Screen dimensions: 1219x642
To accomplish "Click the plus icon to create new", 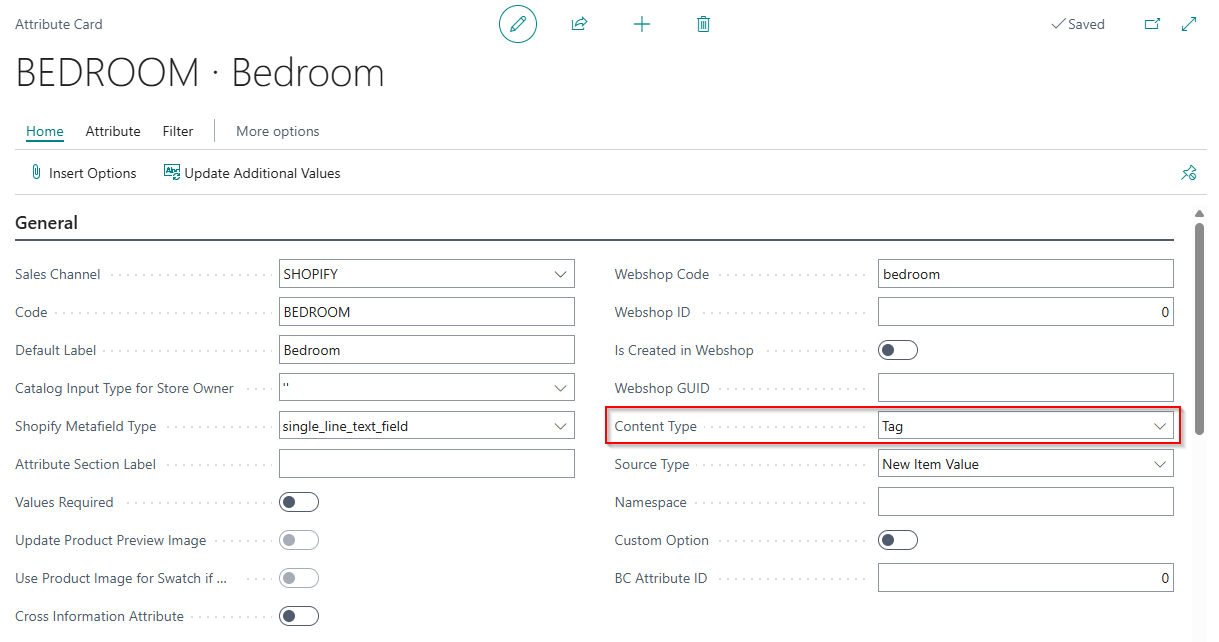I will [x=642, y=24].
